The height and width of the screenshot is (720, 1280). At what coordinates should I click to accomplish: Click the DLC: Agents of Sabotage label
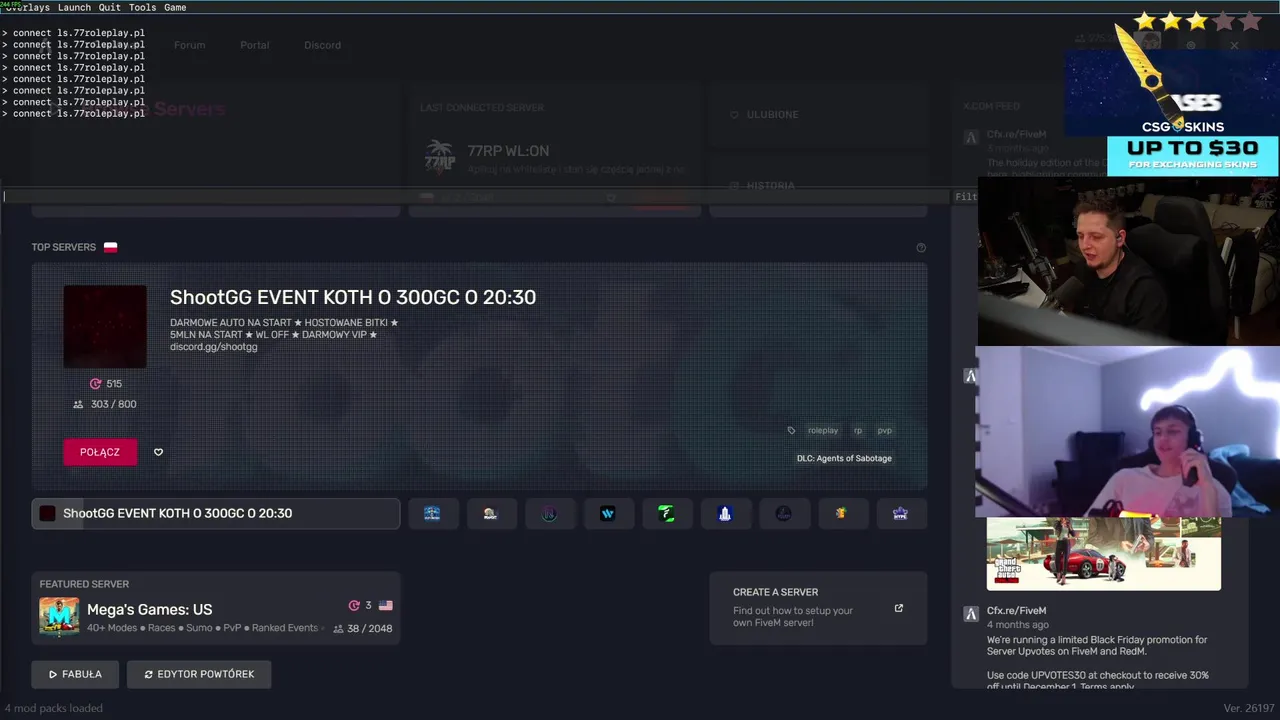844,458
